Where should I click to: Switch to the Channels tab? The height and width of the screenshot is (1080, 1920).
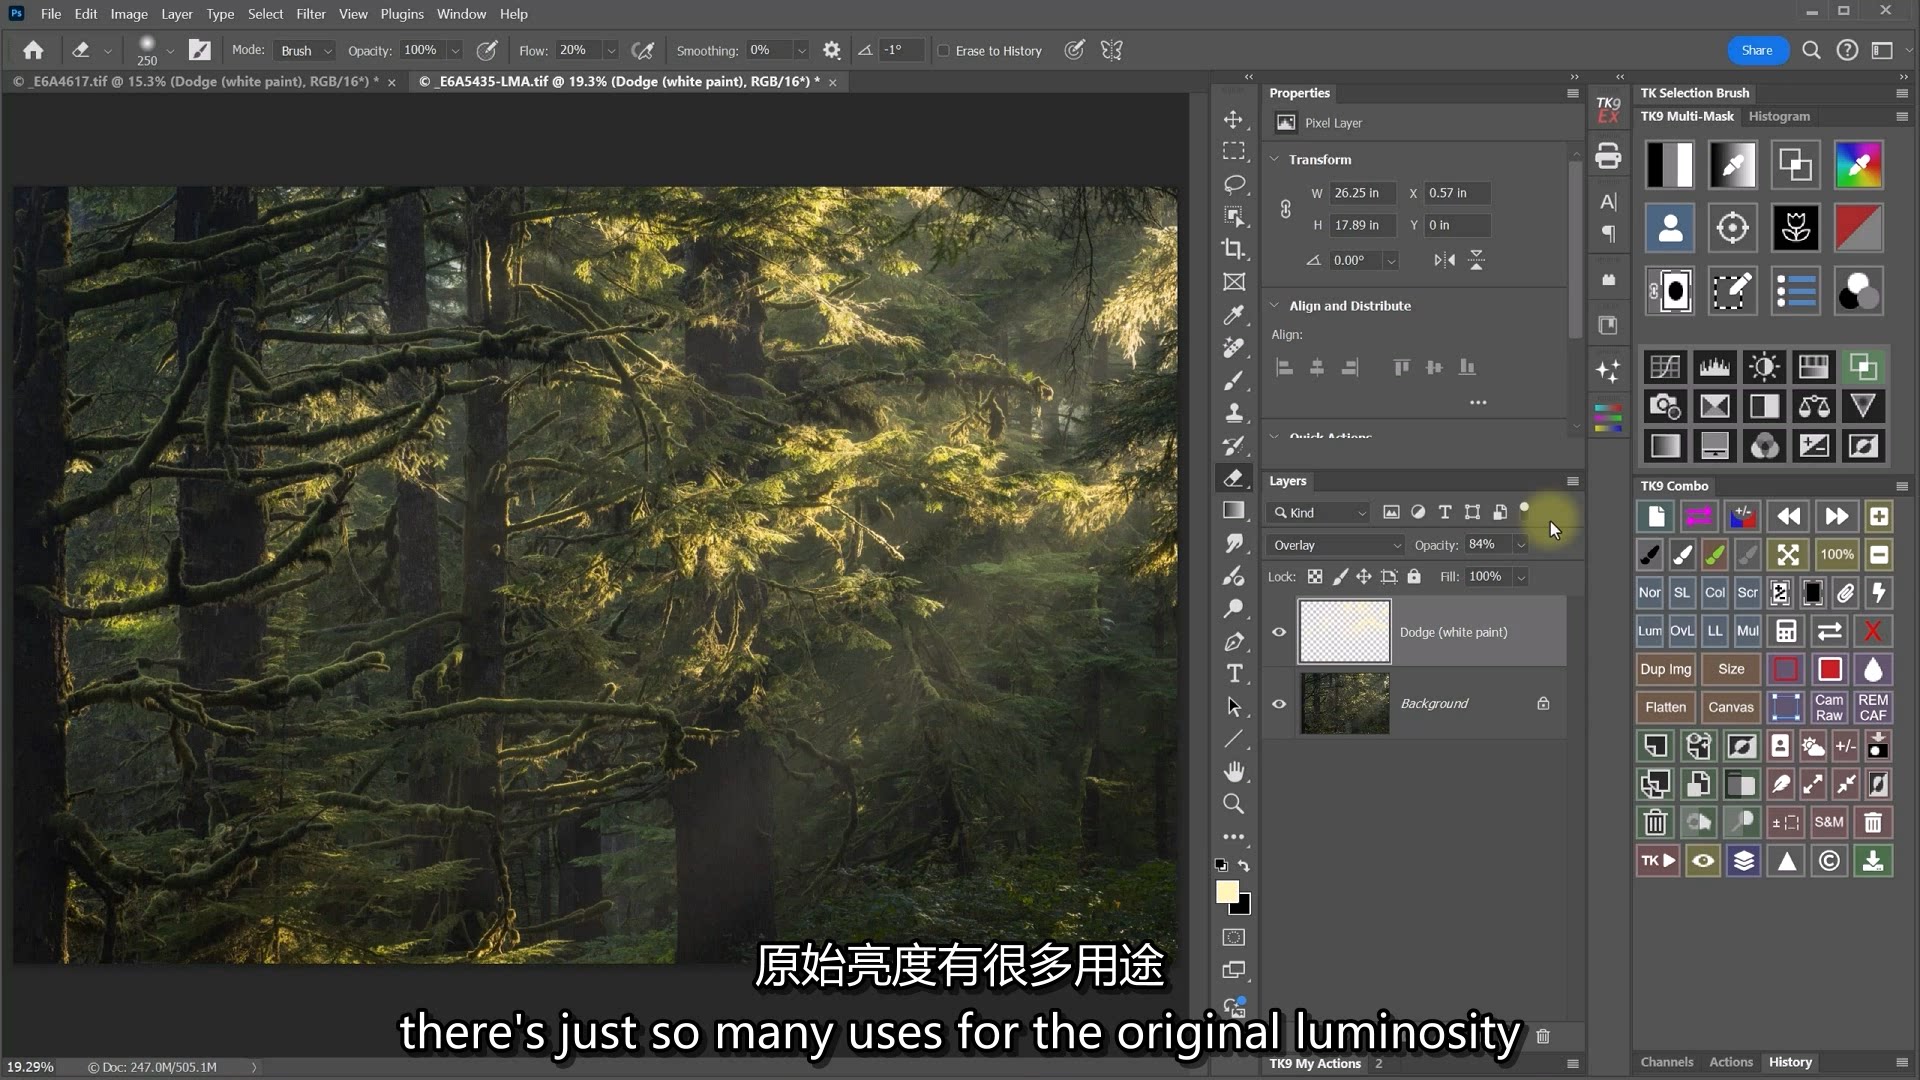pos(1666,1062)
